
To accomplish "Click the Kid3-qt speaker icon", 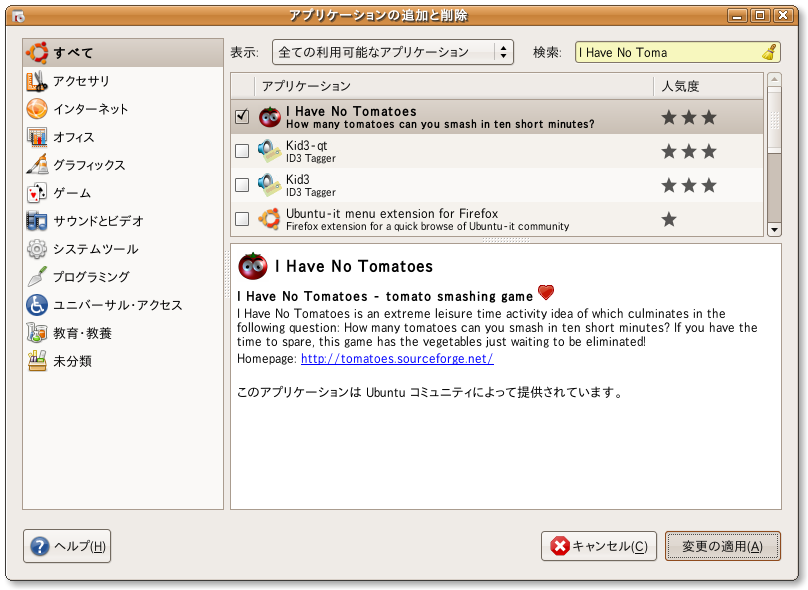I will coord(269,151).
